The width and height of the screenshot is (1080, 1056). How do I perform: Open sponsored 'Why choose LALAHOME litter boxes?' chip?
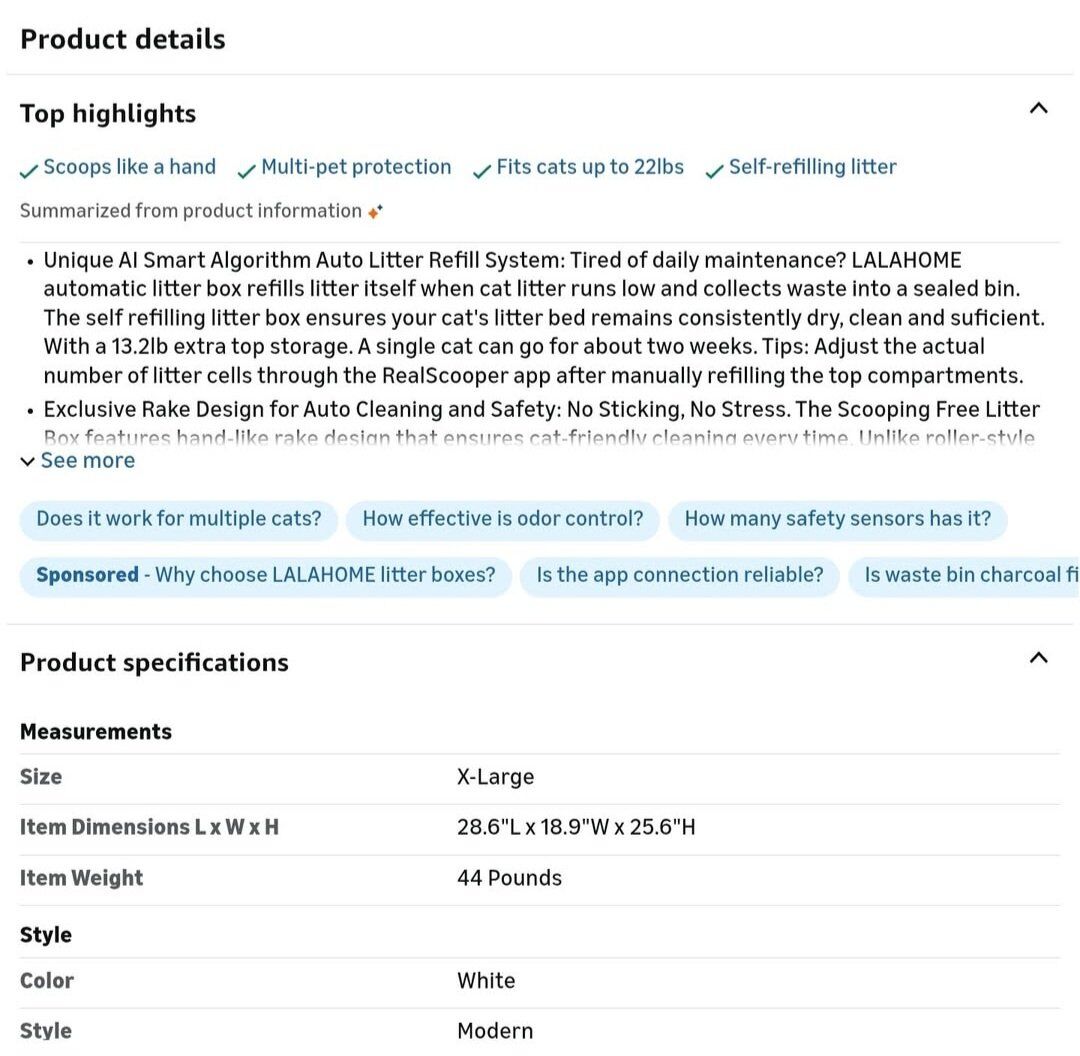(266, 575)
